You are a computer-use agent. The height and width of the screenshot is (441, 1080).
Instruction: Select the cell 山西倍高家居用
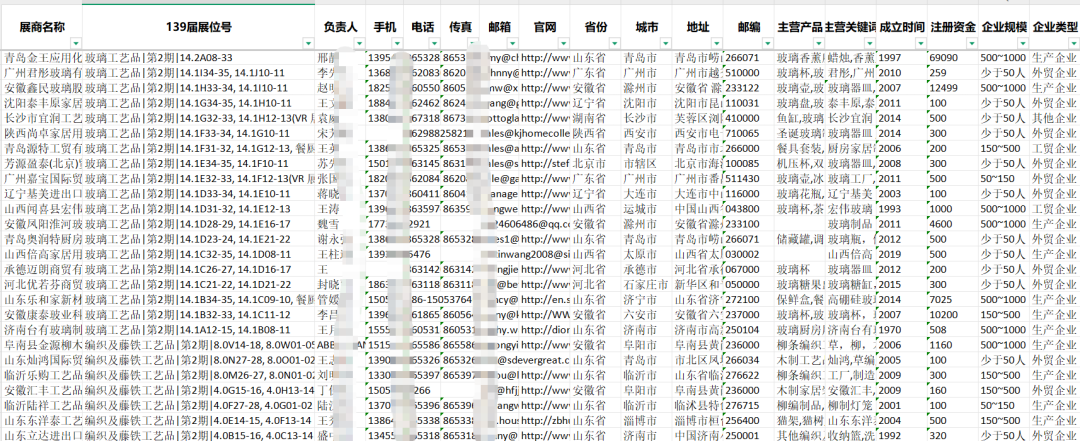41,254
